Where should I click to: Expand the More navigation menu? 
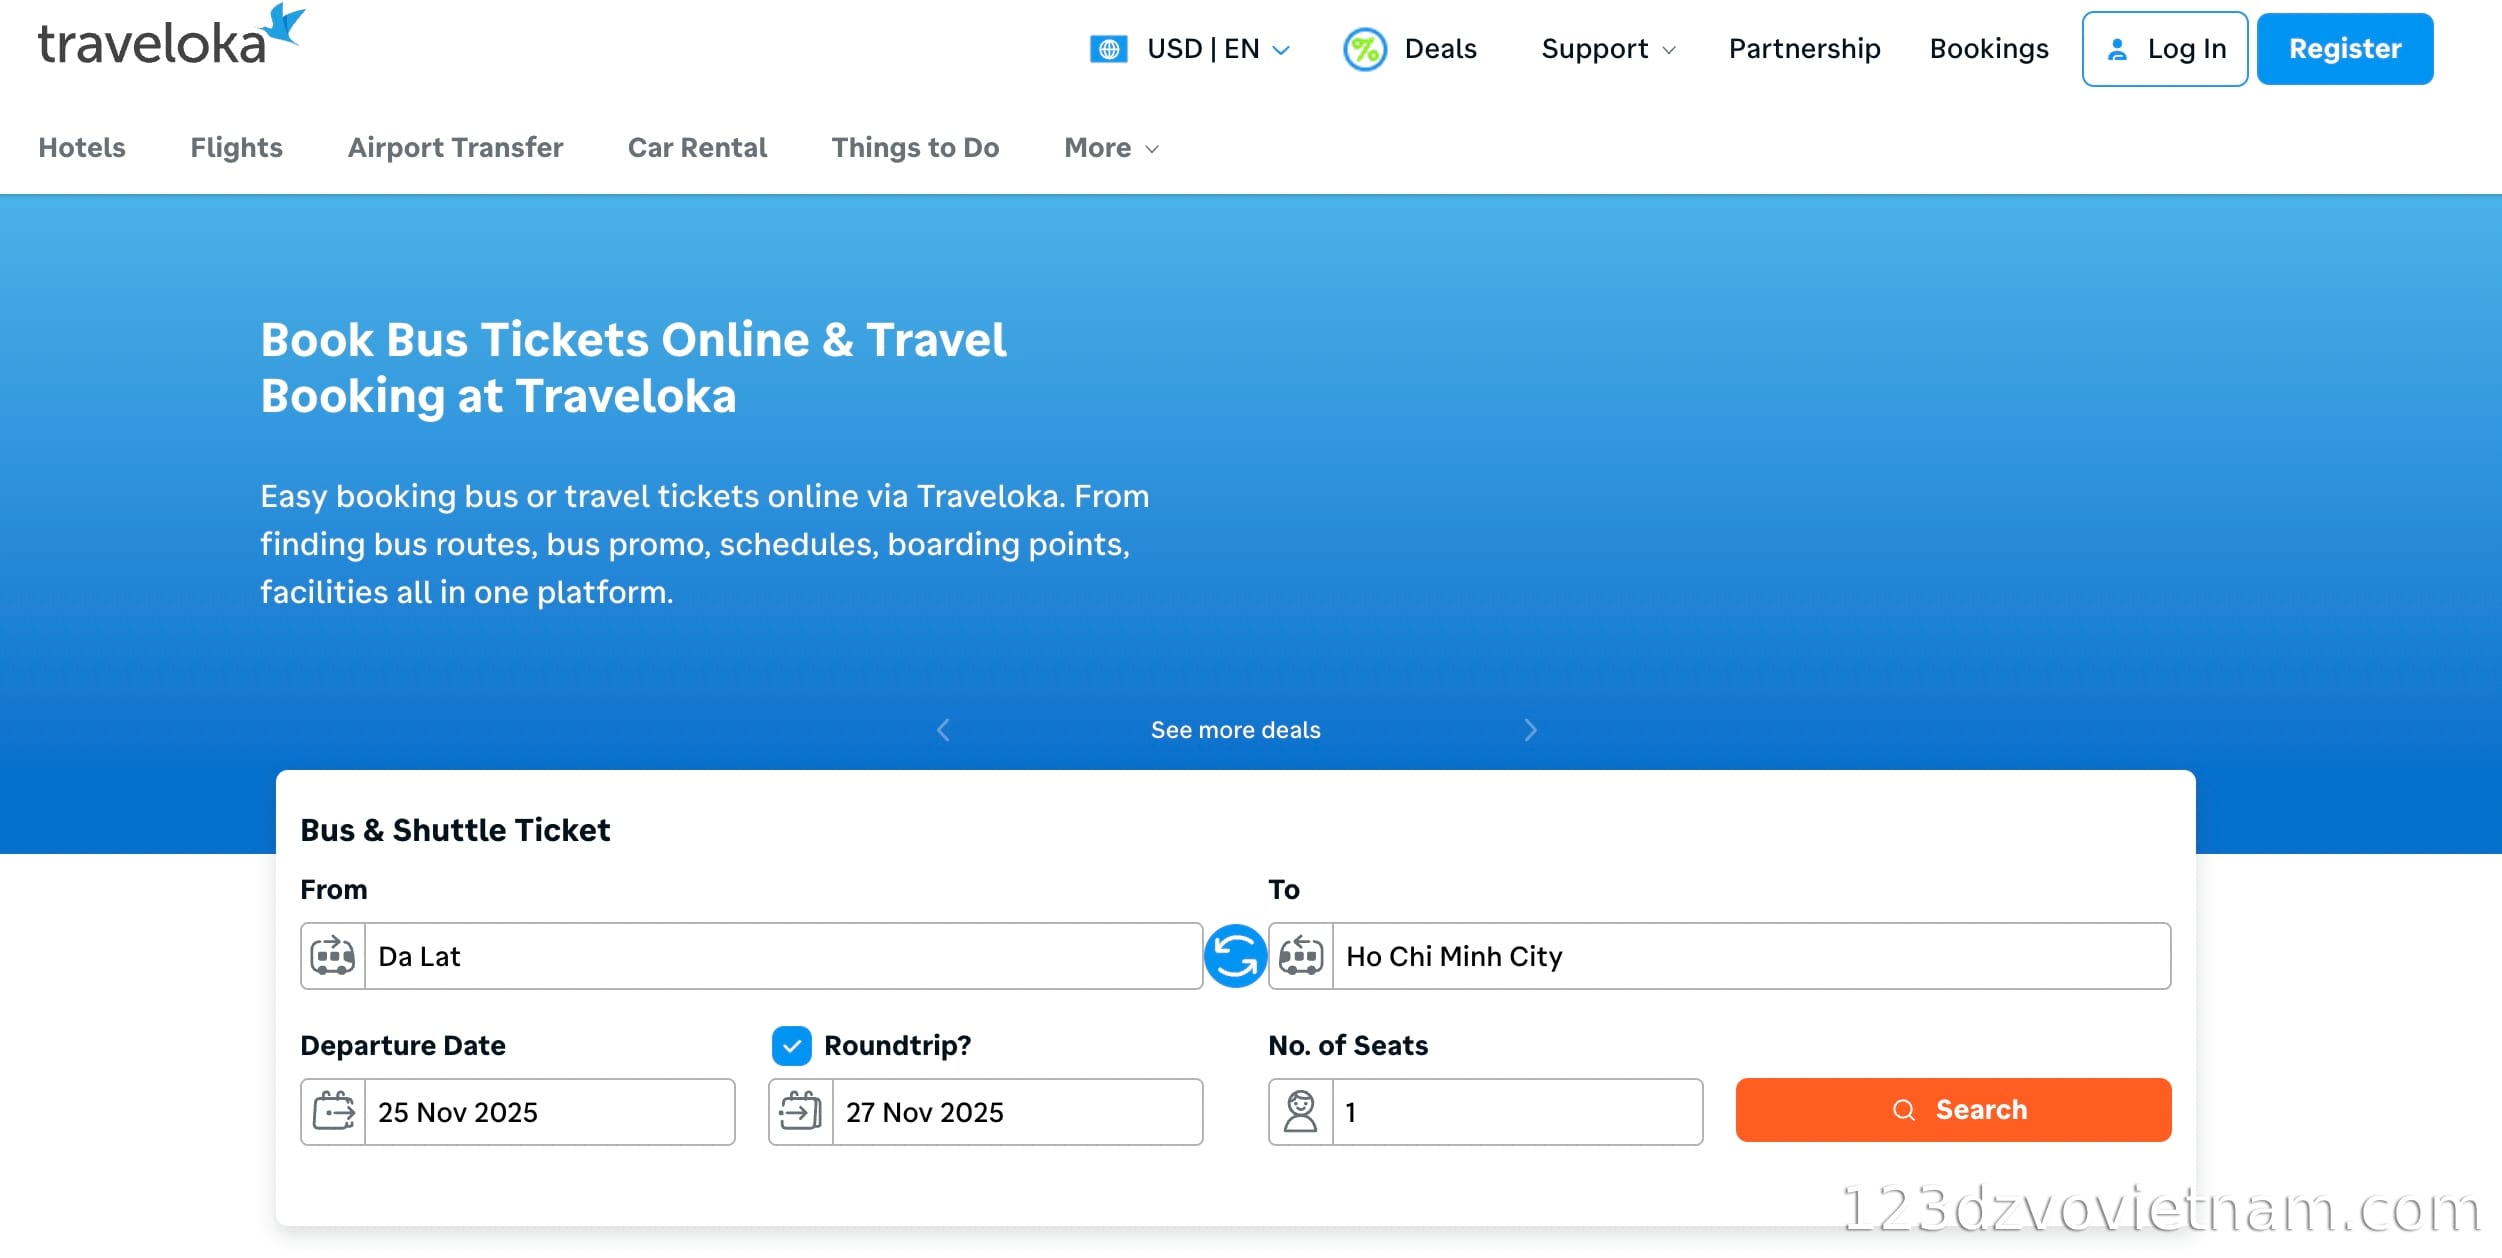click(1111, 148)
